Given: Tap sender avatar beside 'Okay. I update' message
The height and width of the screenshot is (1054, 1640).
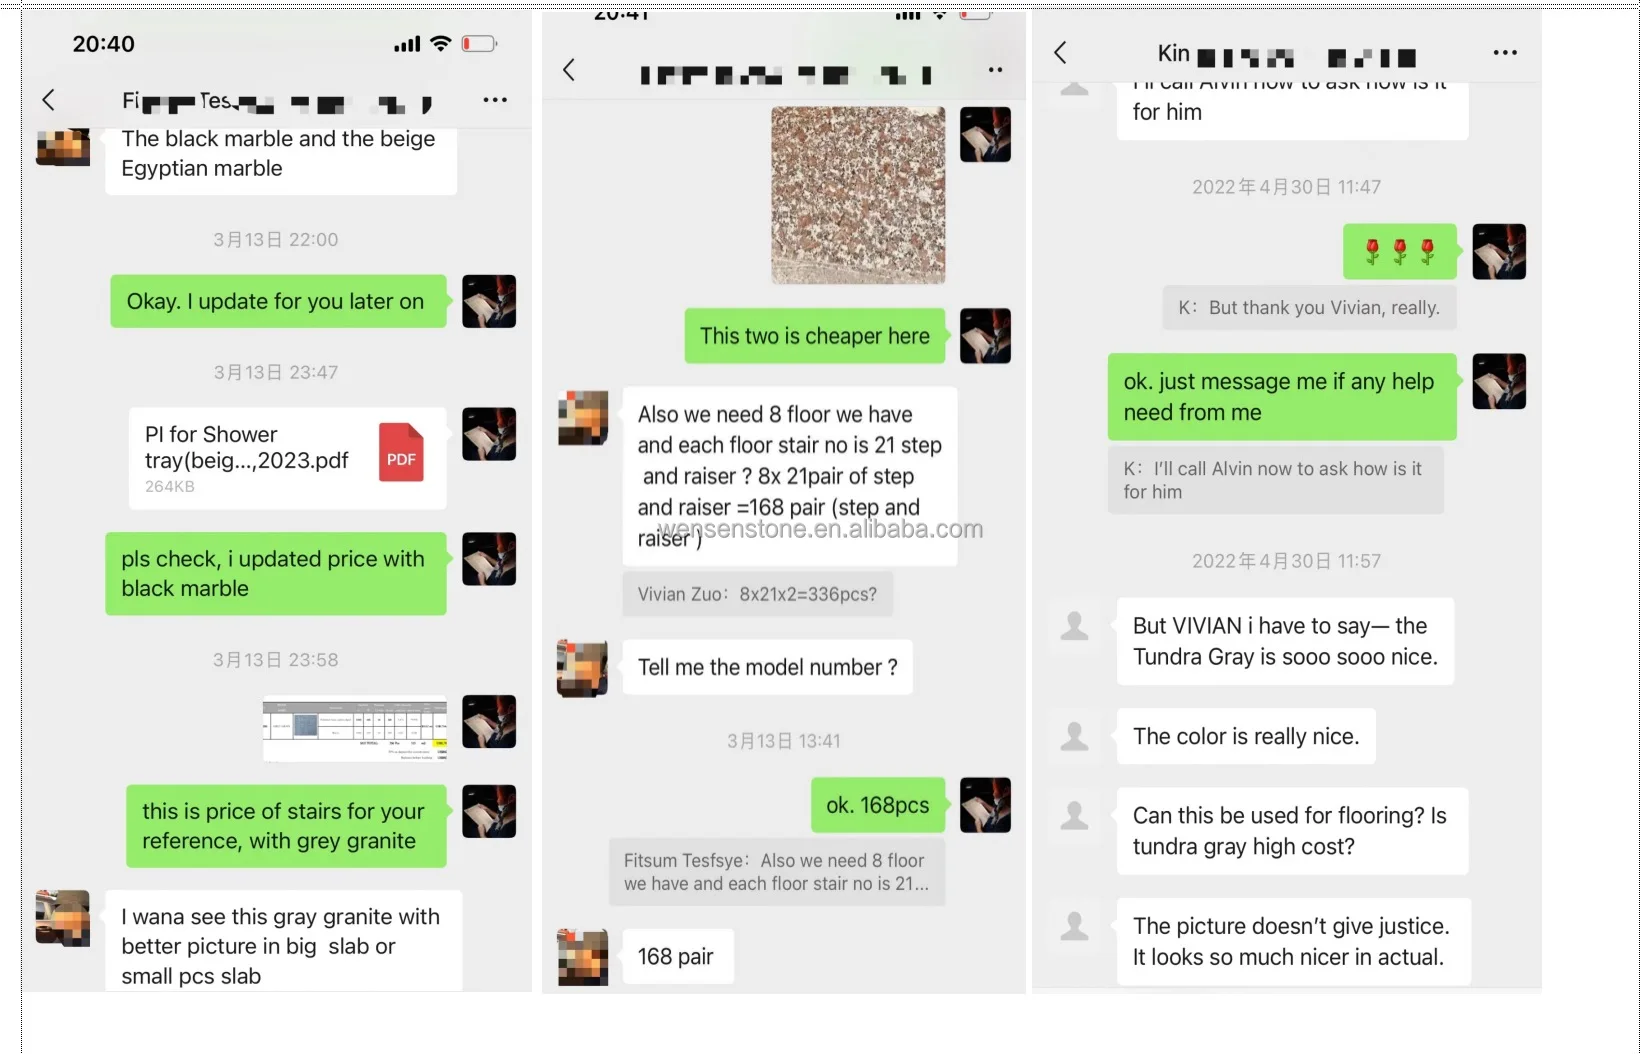Looking at the screenshot, I should click(489, 301).
